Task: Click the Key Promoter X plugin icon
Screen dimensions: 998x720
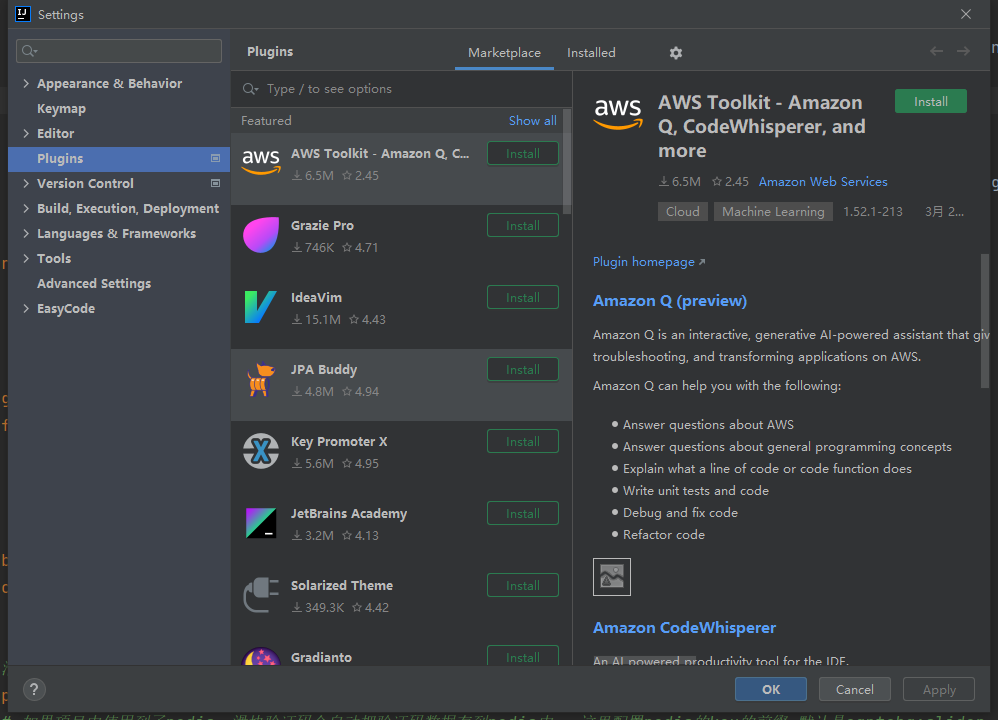Action: 261,451
